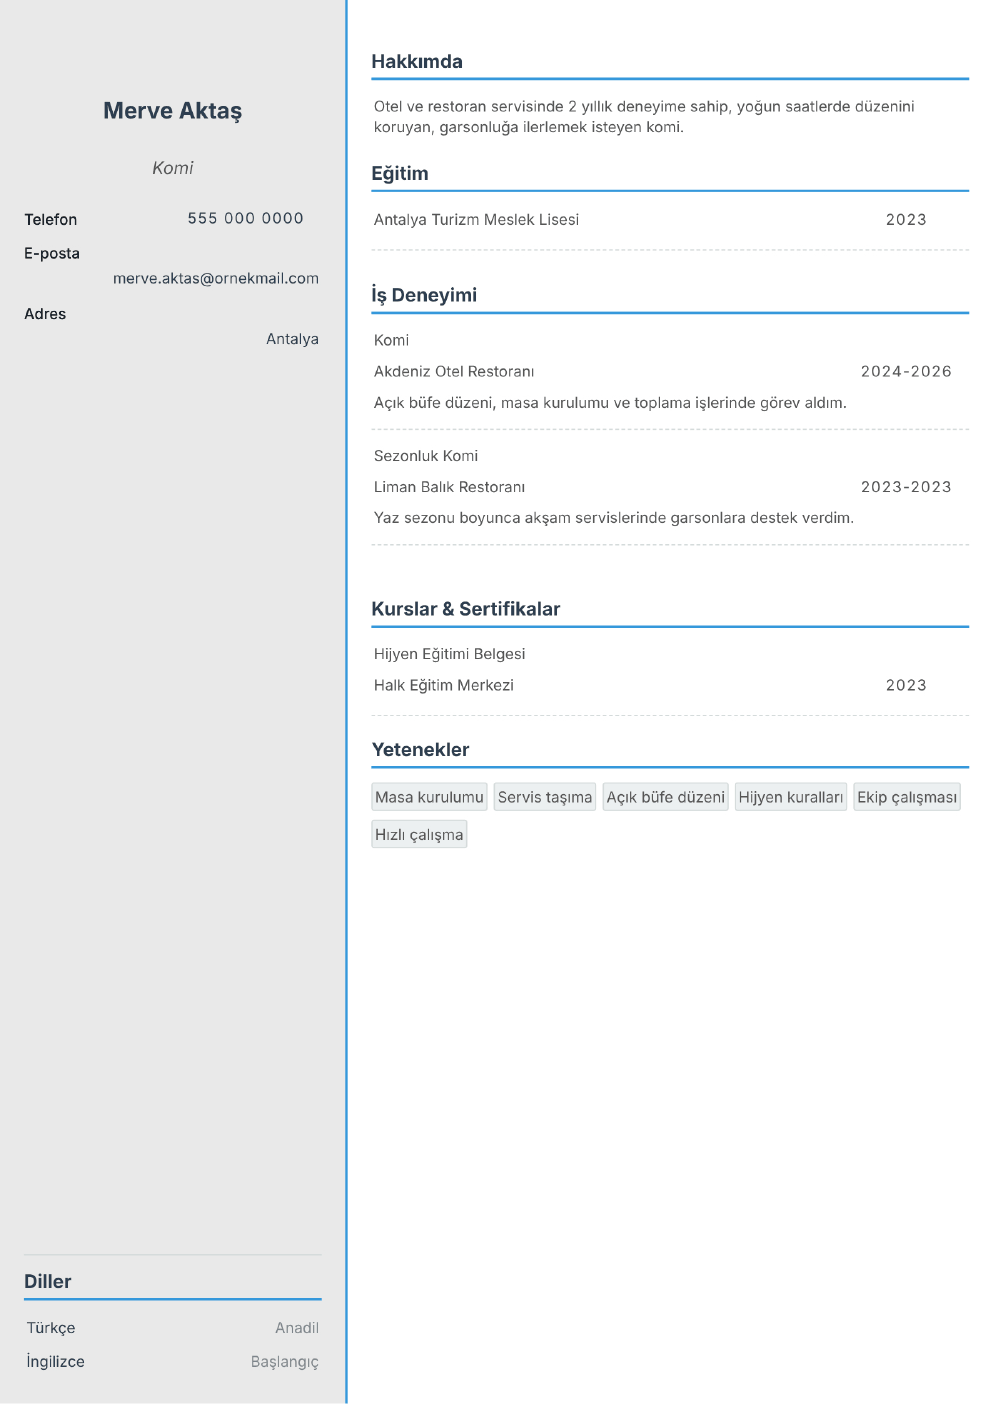Click the date range "2024-2026"
Image resolution: width=993 pixels, height=1404 pixels.
pos(906,372)
